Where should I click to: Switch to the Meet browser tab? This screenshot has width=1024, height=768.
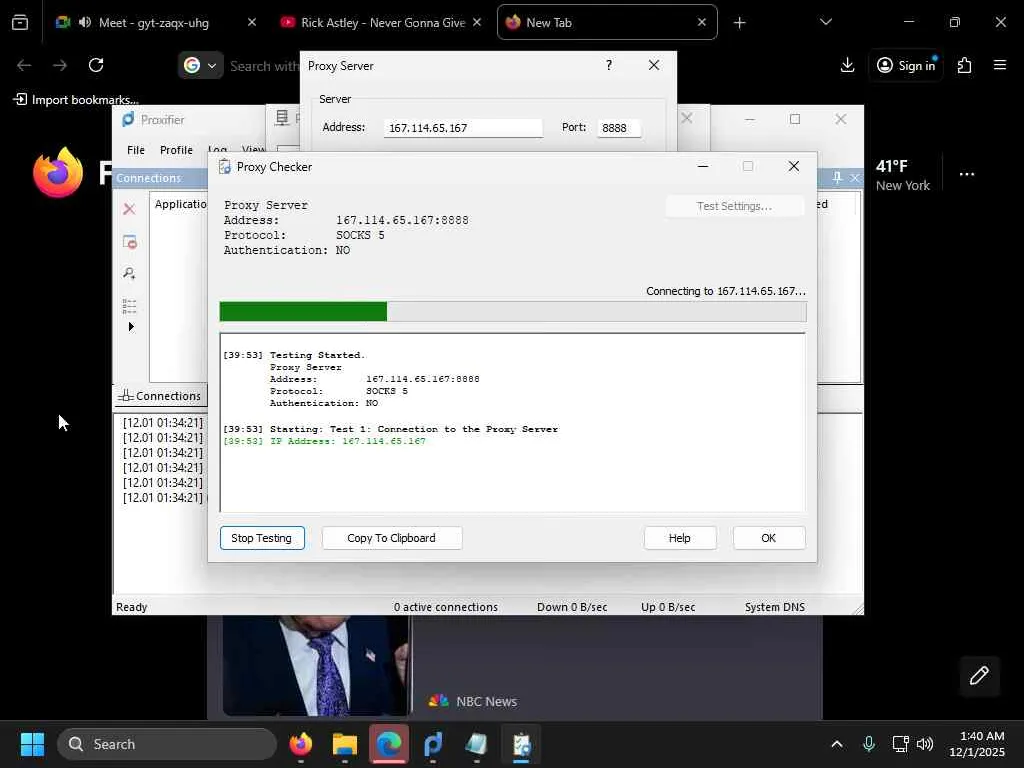pyautogui.click(x=154, y=22)
